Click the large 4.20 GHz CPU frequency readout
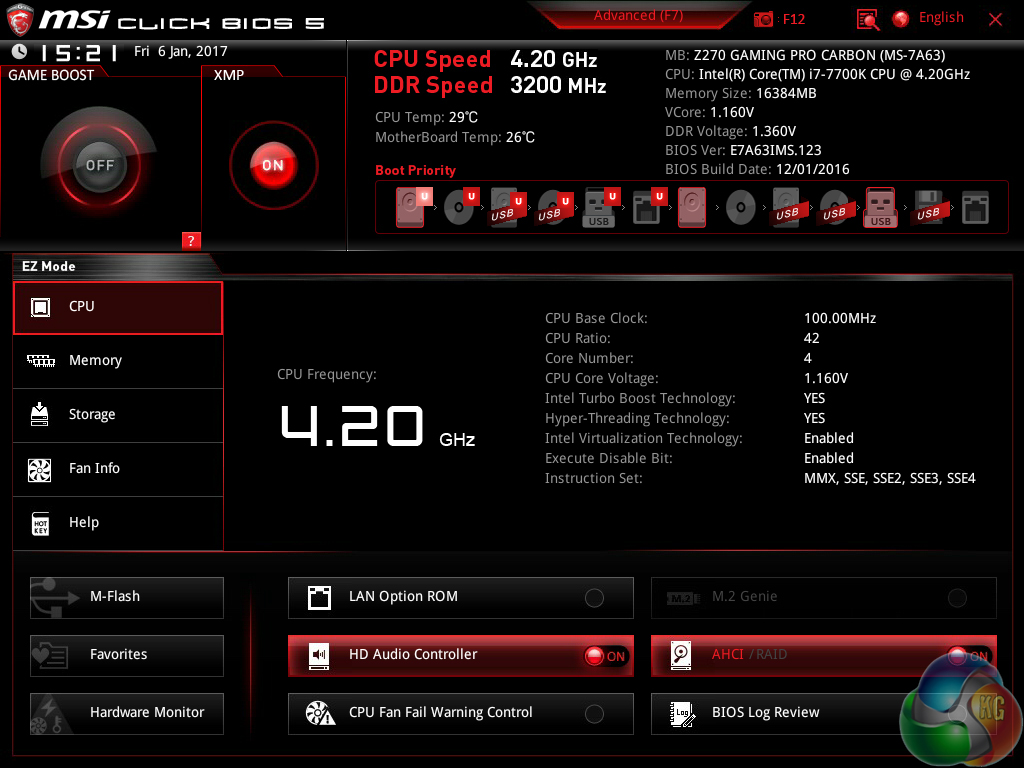Viewport: 1024px width, 768px height. tap(378, 426)
